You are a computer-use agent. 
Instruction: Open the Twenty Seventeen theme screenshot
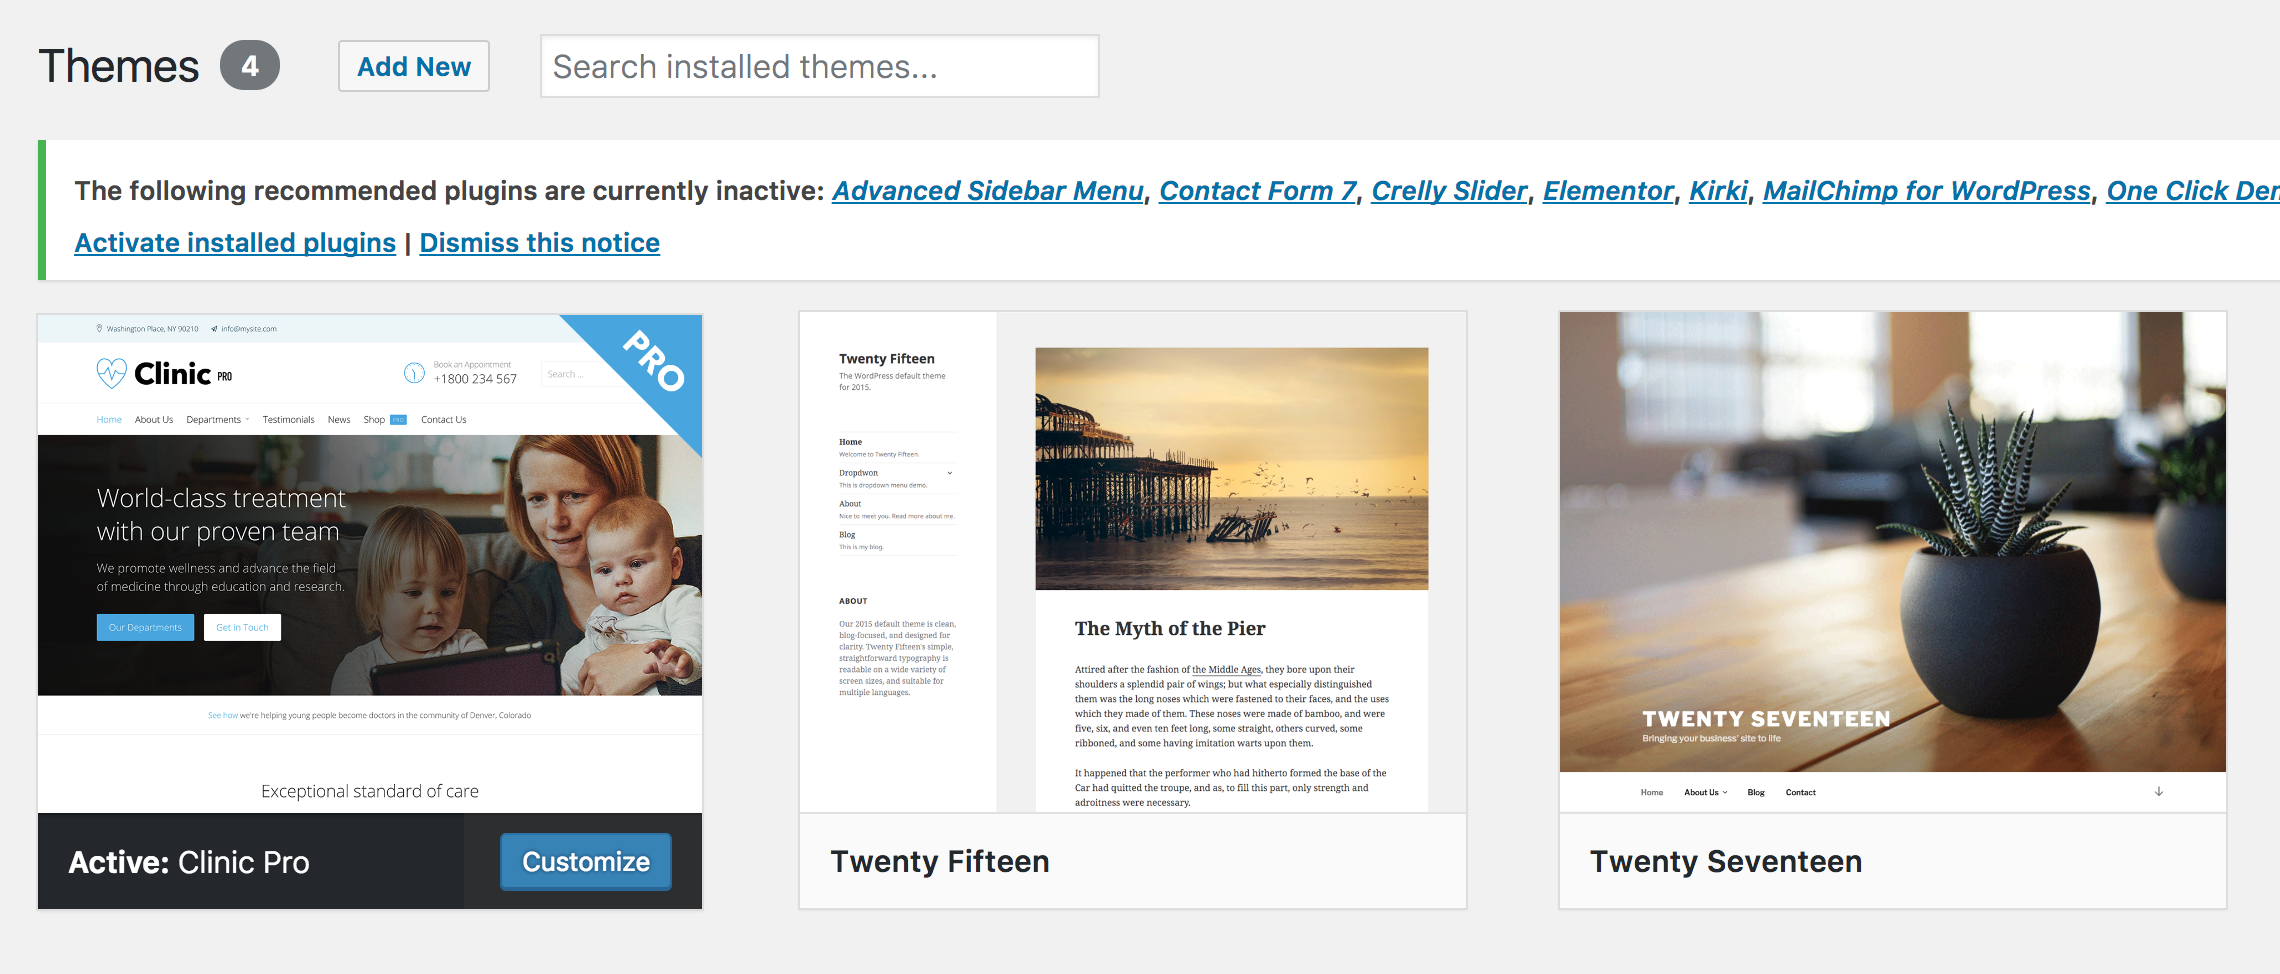pos(1893,562)
